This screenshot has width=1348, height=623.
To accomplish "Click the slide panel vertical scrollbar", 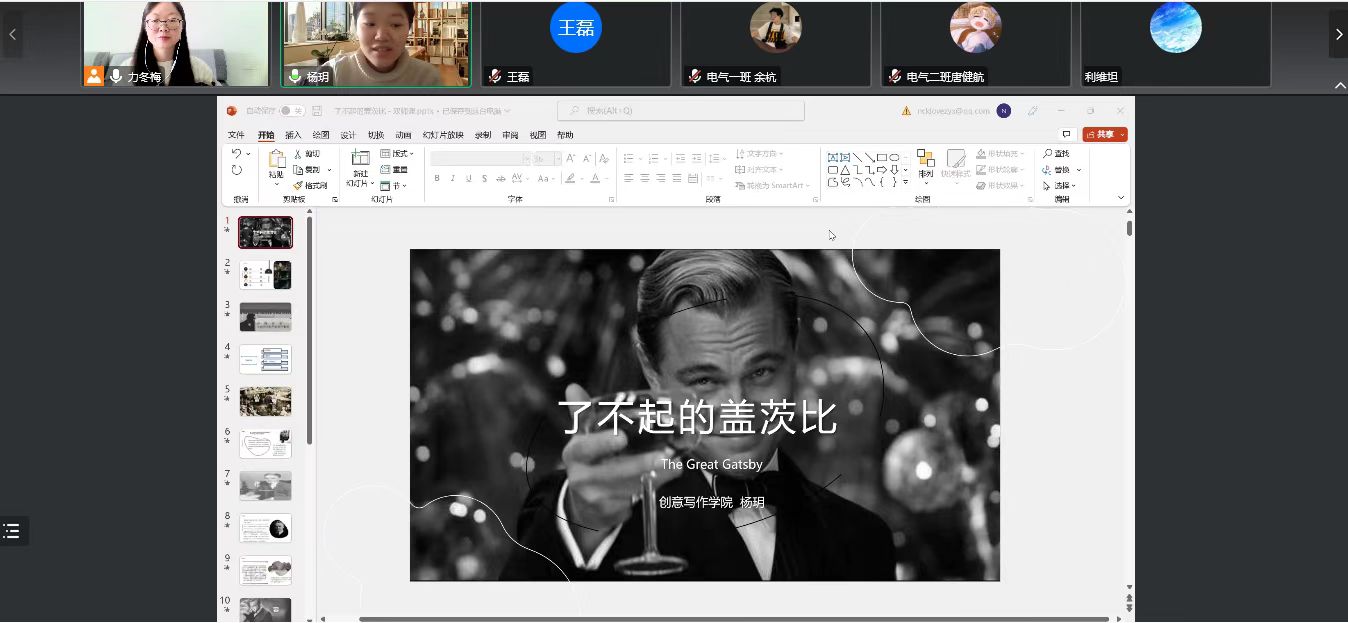I will 309,330.
